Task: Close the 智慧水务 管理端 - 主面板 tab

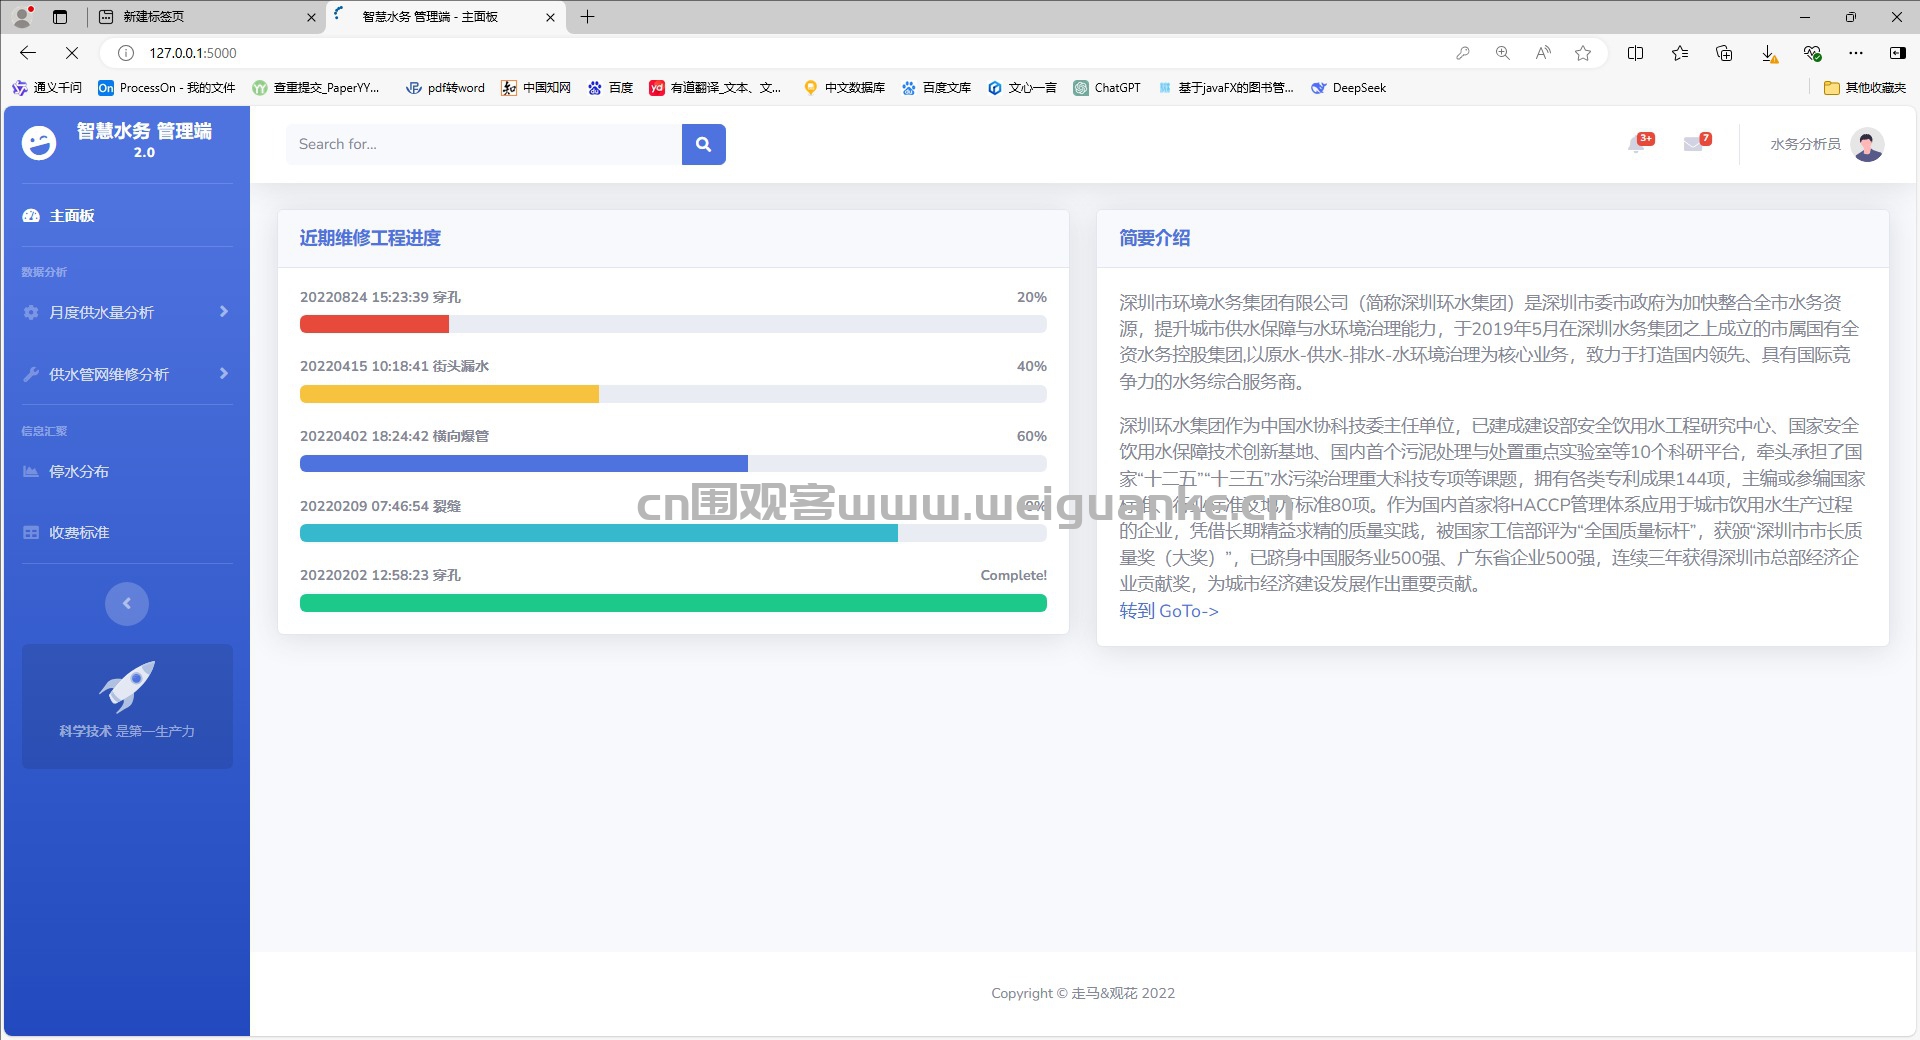Action: (550, 17)
